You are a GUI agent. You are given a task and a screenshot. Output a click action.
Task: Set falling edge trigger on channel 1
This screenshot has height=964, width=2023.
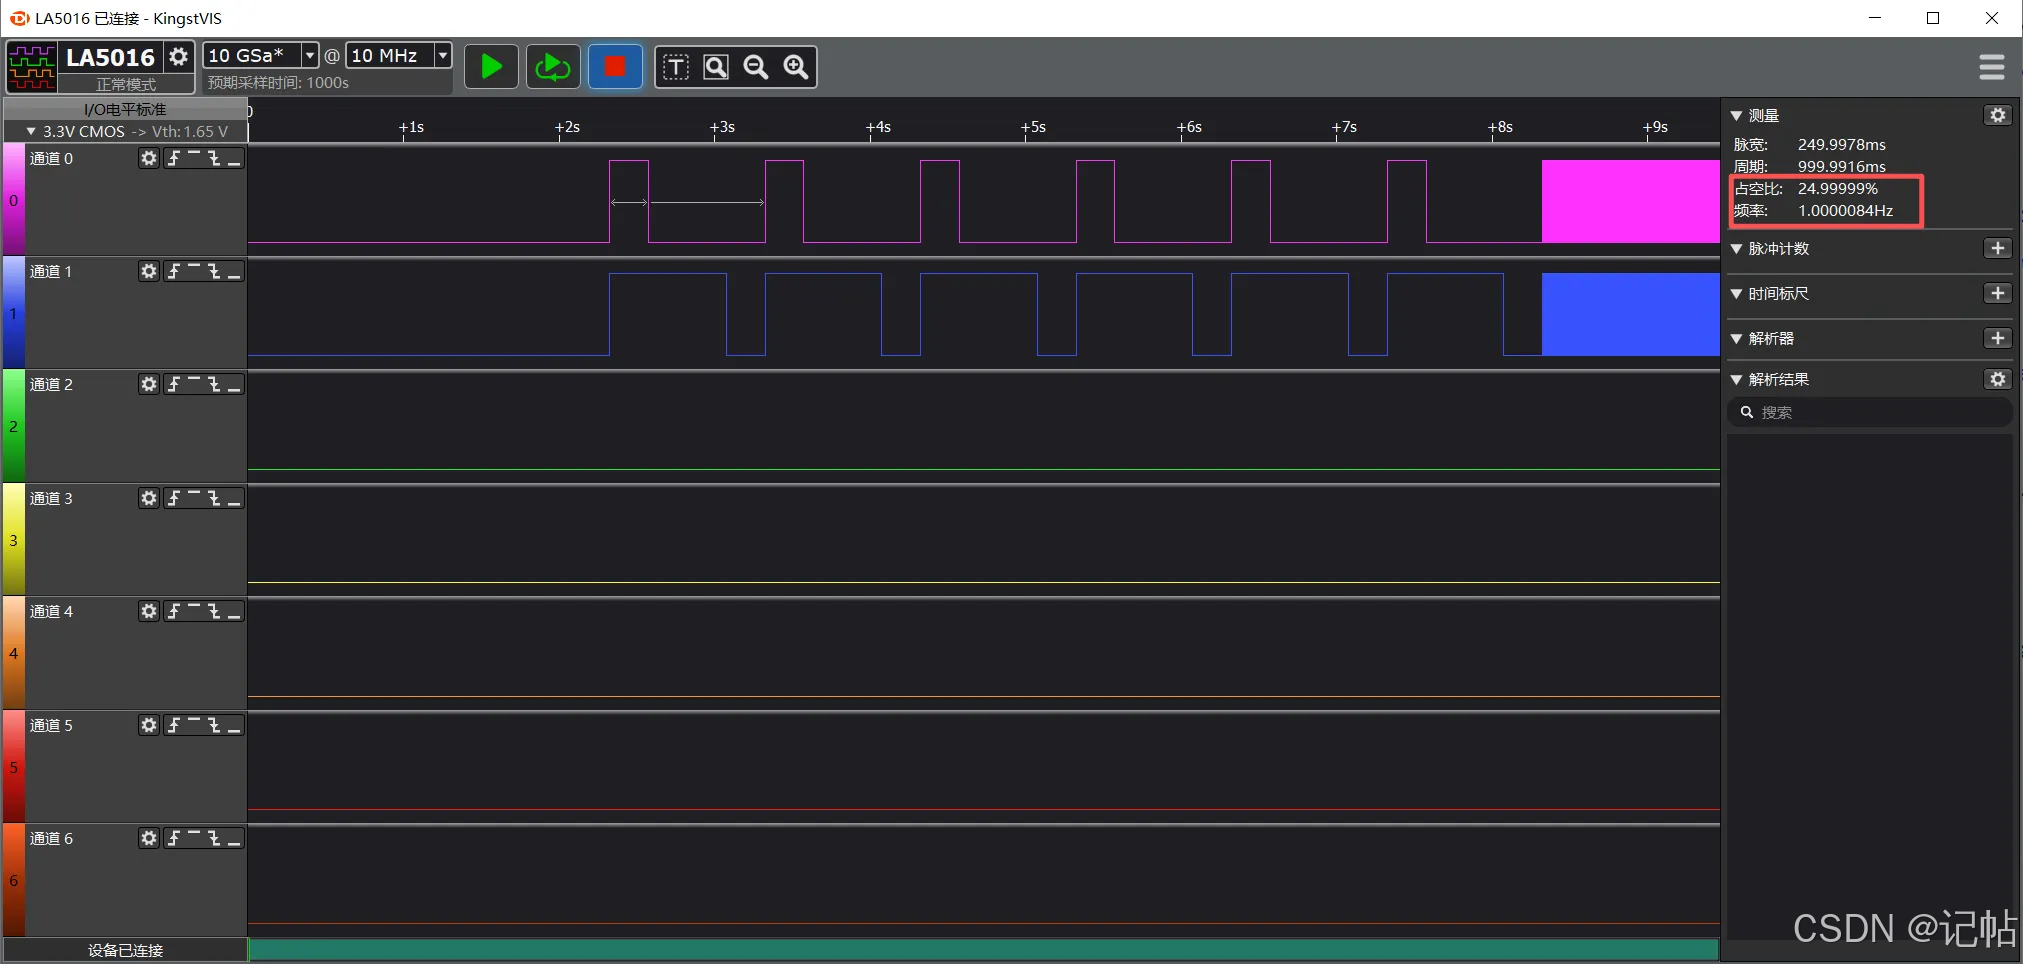click(x=214, y=271)
